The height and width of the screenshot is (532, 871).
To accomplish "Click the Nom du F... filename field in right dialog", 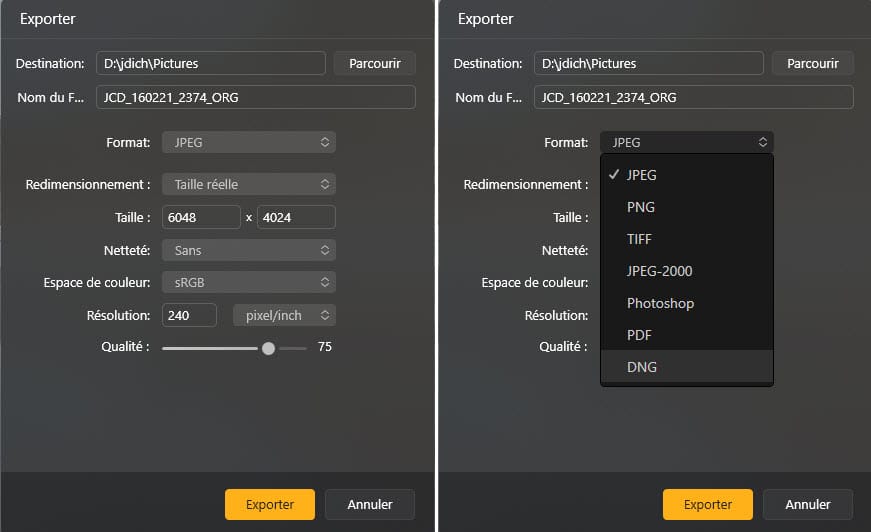I will click(693, 97).
